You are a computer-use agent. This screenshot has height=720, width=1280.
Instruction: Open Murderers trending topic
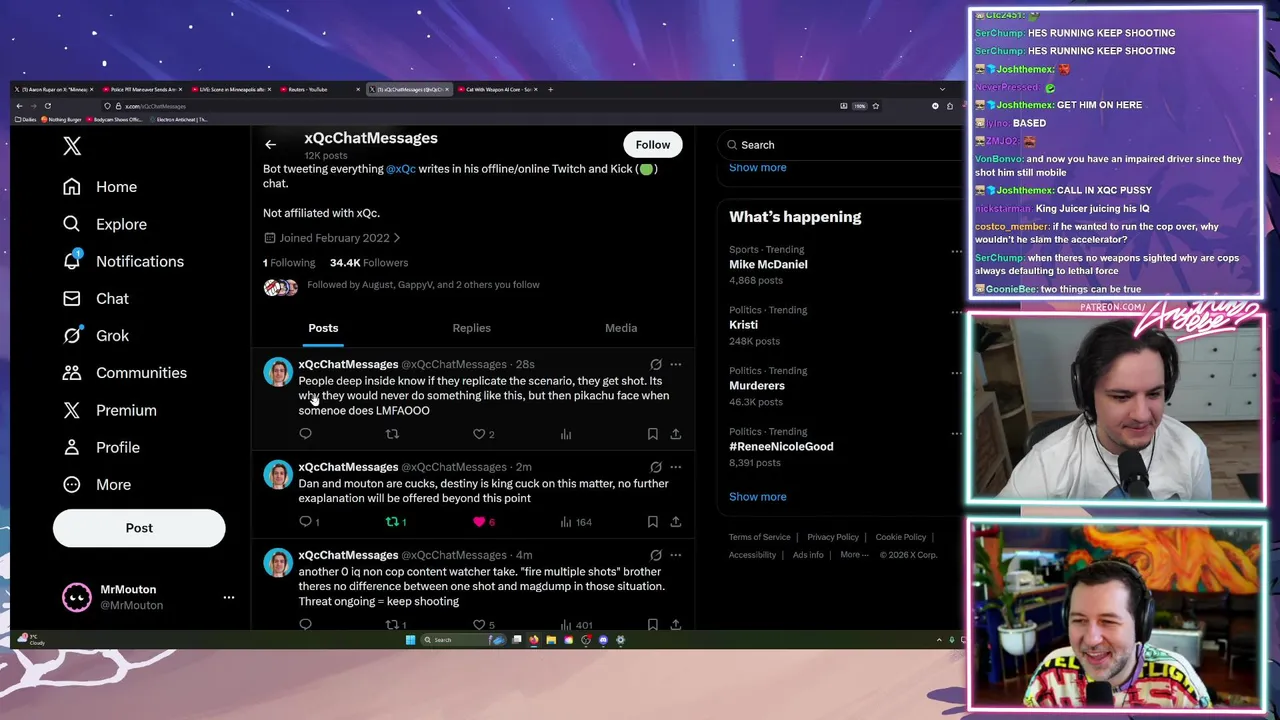pyautogui.click(x=757, y=386)
